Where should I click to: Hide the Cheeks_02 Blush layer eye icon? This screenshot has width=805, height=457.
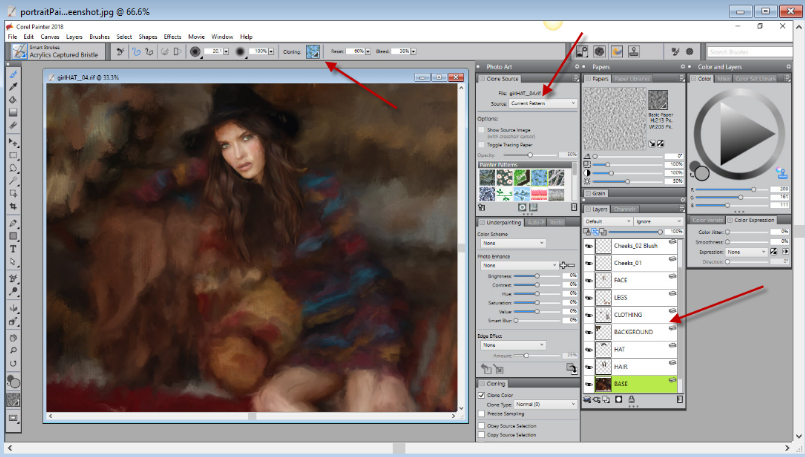pos(589,246)
